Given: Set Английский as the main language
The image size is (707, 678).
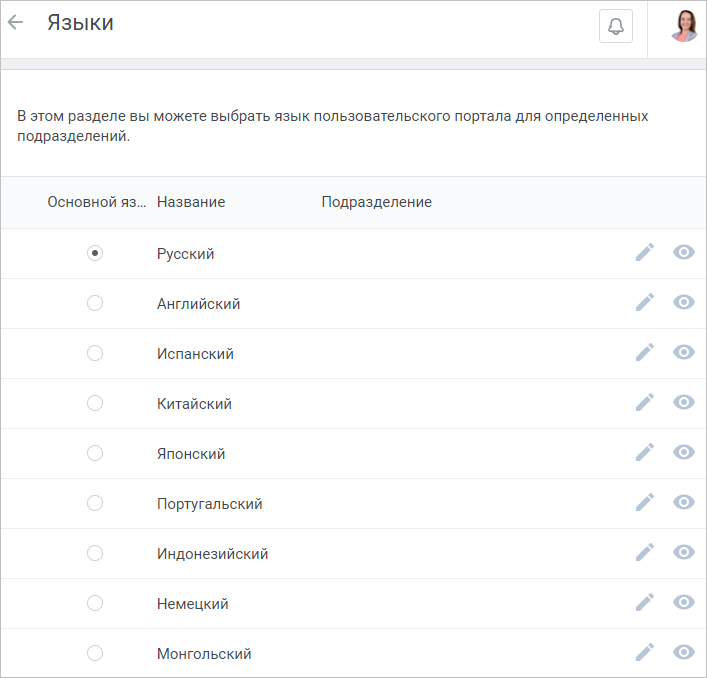Looking at the screenshot, I should click(95, 303).
